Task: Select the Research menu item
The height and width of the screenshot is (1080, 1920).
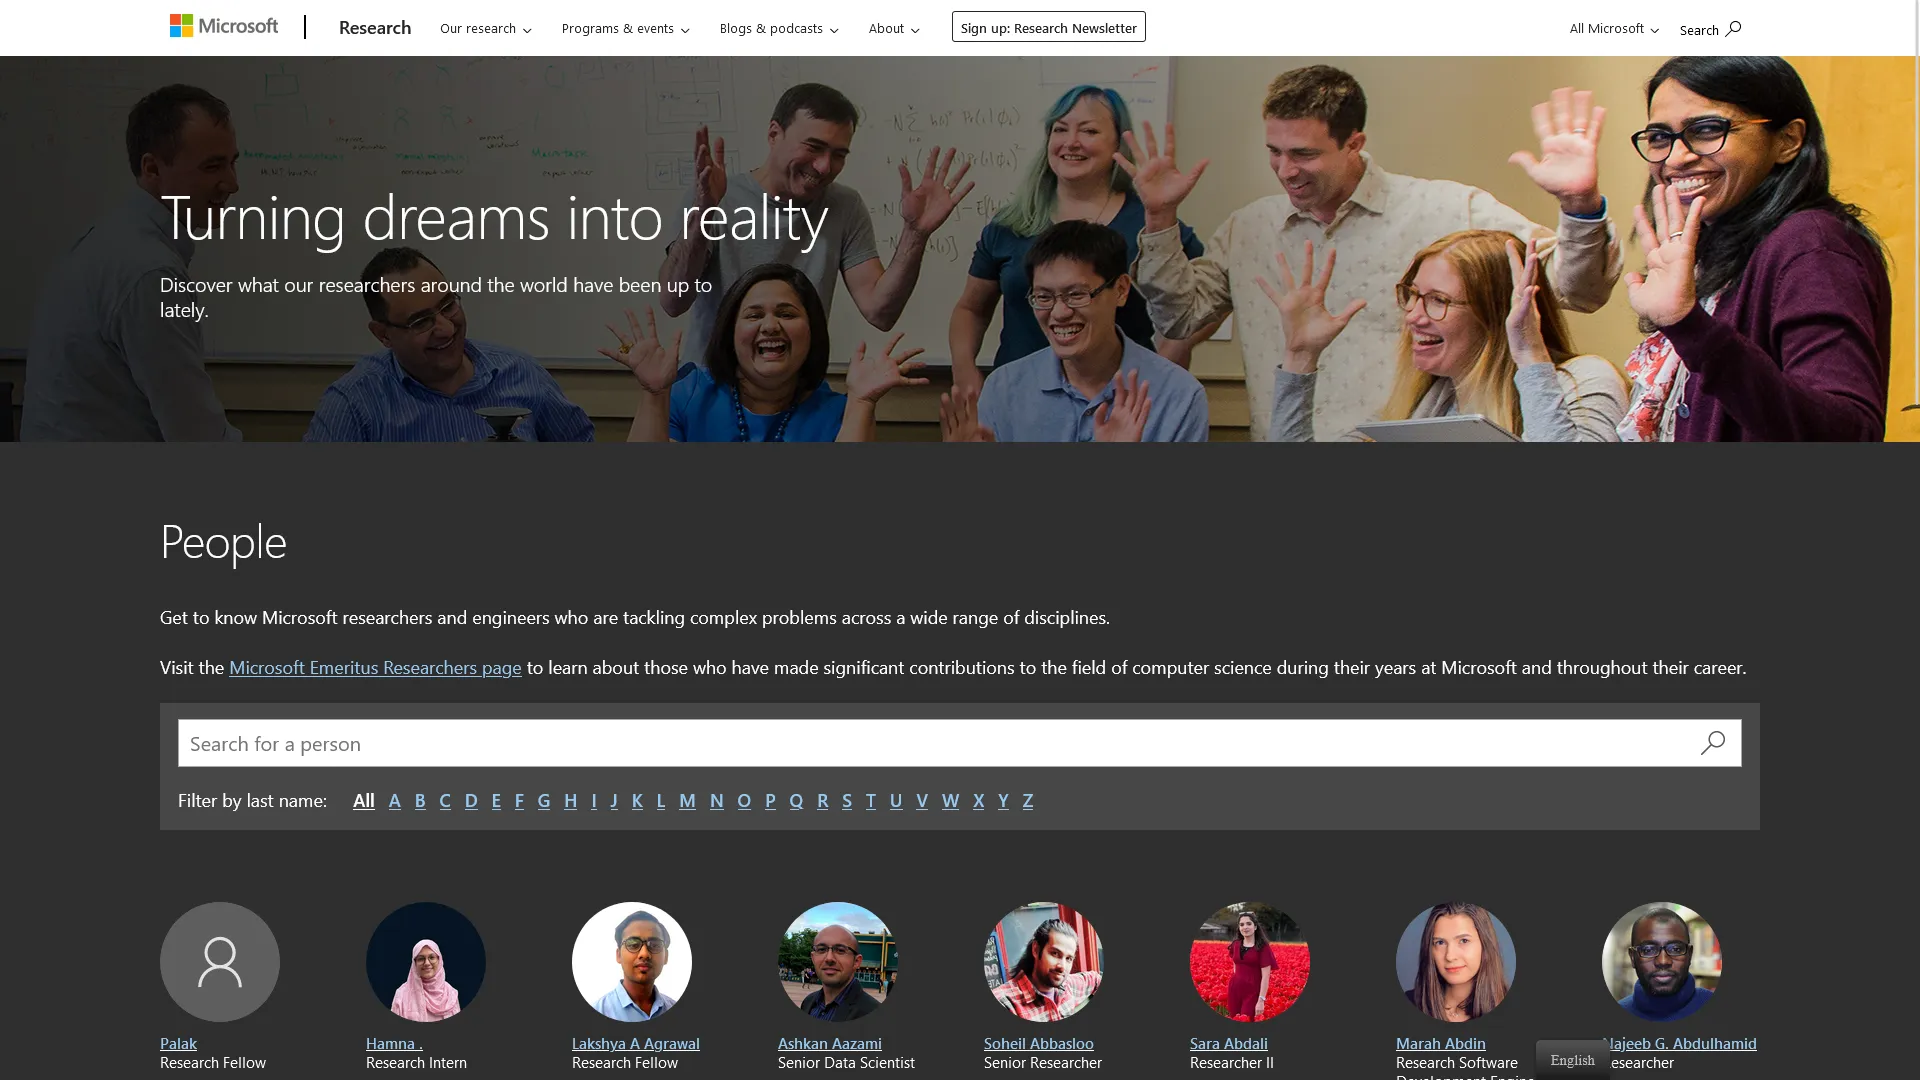Action: point(374,28)
